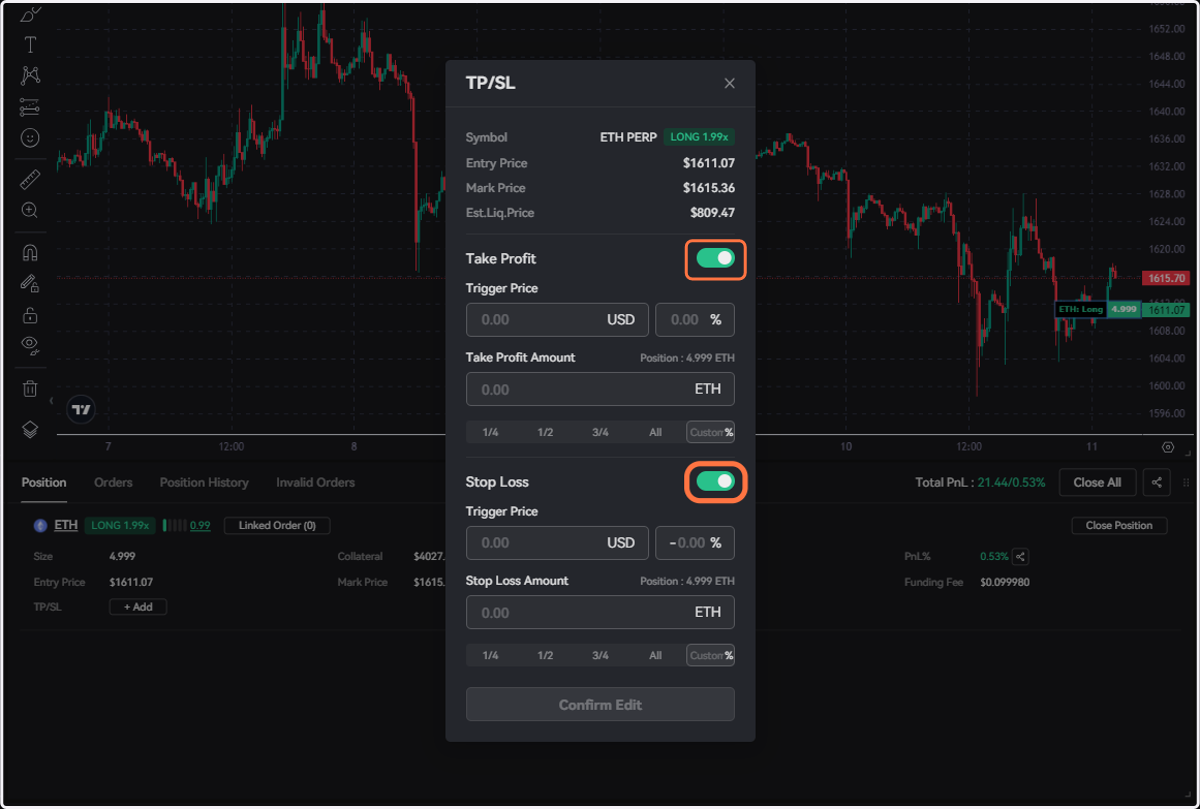Click the 1615.70 current price label
The image size is (1200, 809).
[1167, 278]
